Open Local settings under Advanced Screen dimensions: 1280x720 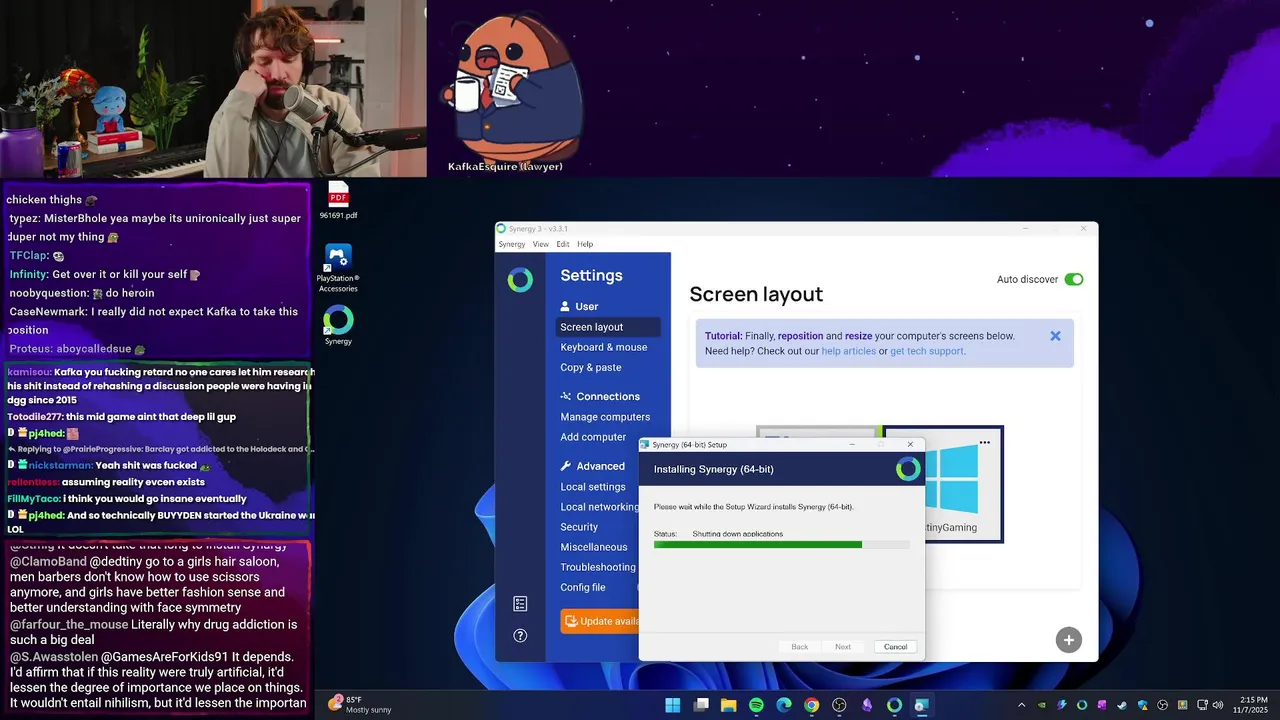(x=593, y=487)
